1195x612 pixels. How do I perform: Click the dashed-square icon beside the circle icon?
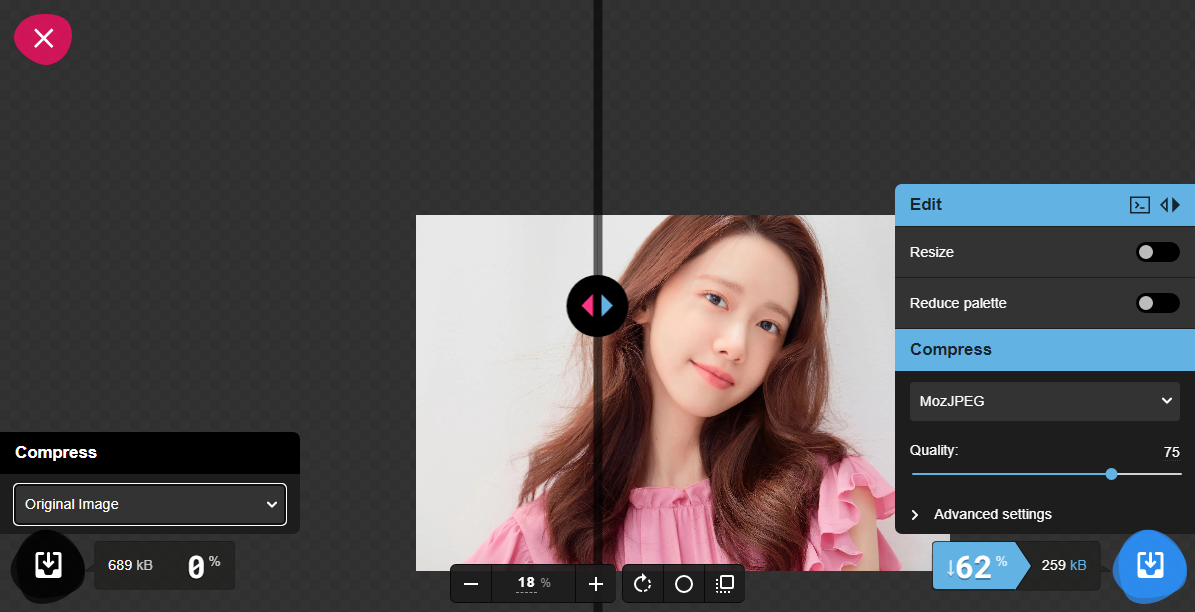click(725, 584)
